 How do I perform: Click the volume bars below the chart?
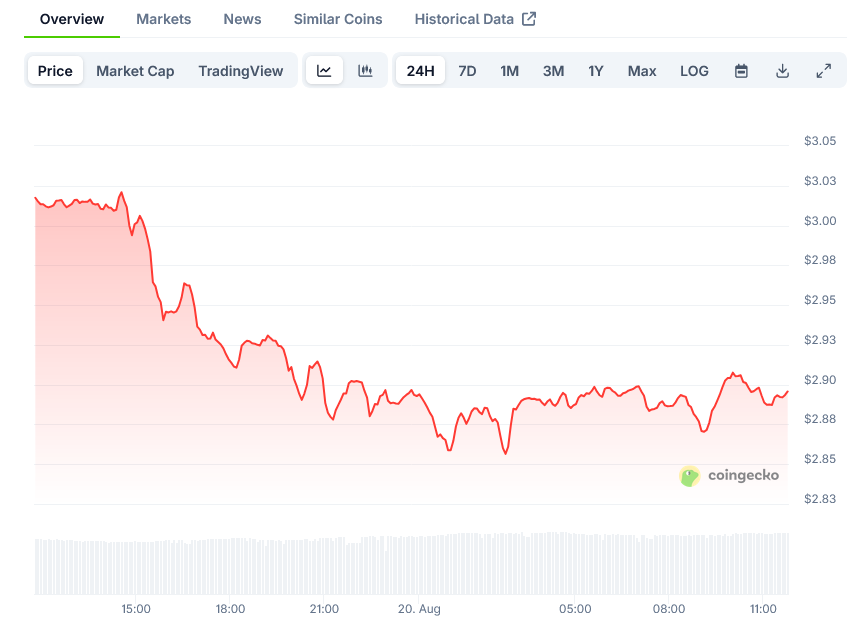click(x=412, y=564)
